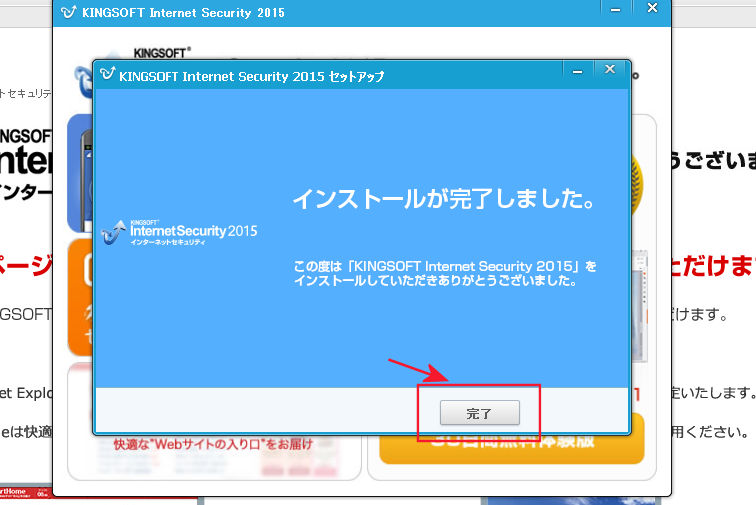
Task: Click the orange banner button in the back window
Action: [512, 449]
